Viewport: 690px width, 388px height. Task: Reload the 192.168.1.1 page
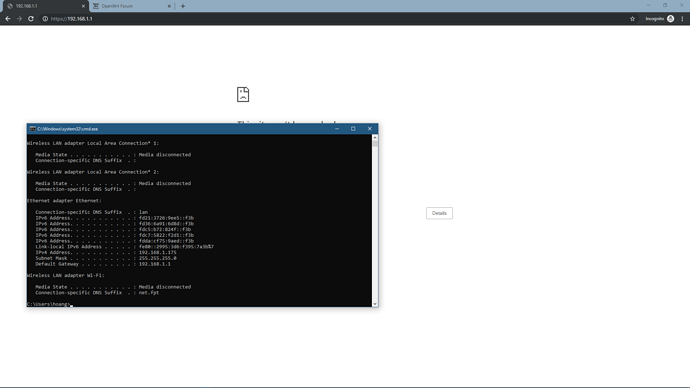[x=31, y=18]
